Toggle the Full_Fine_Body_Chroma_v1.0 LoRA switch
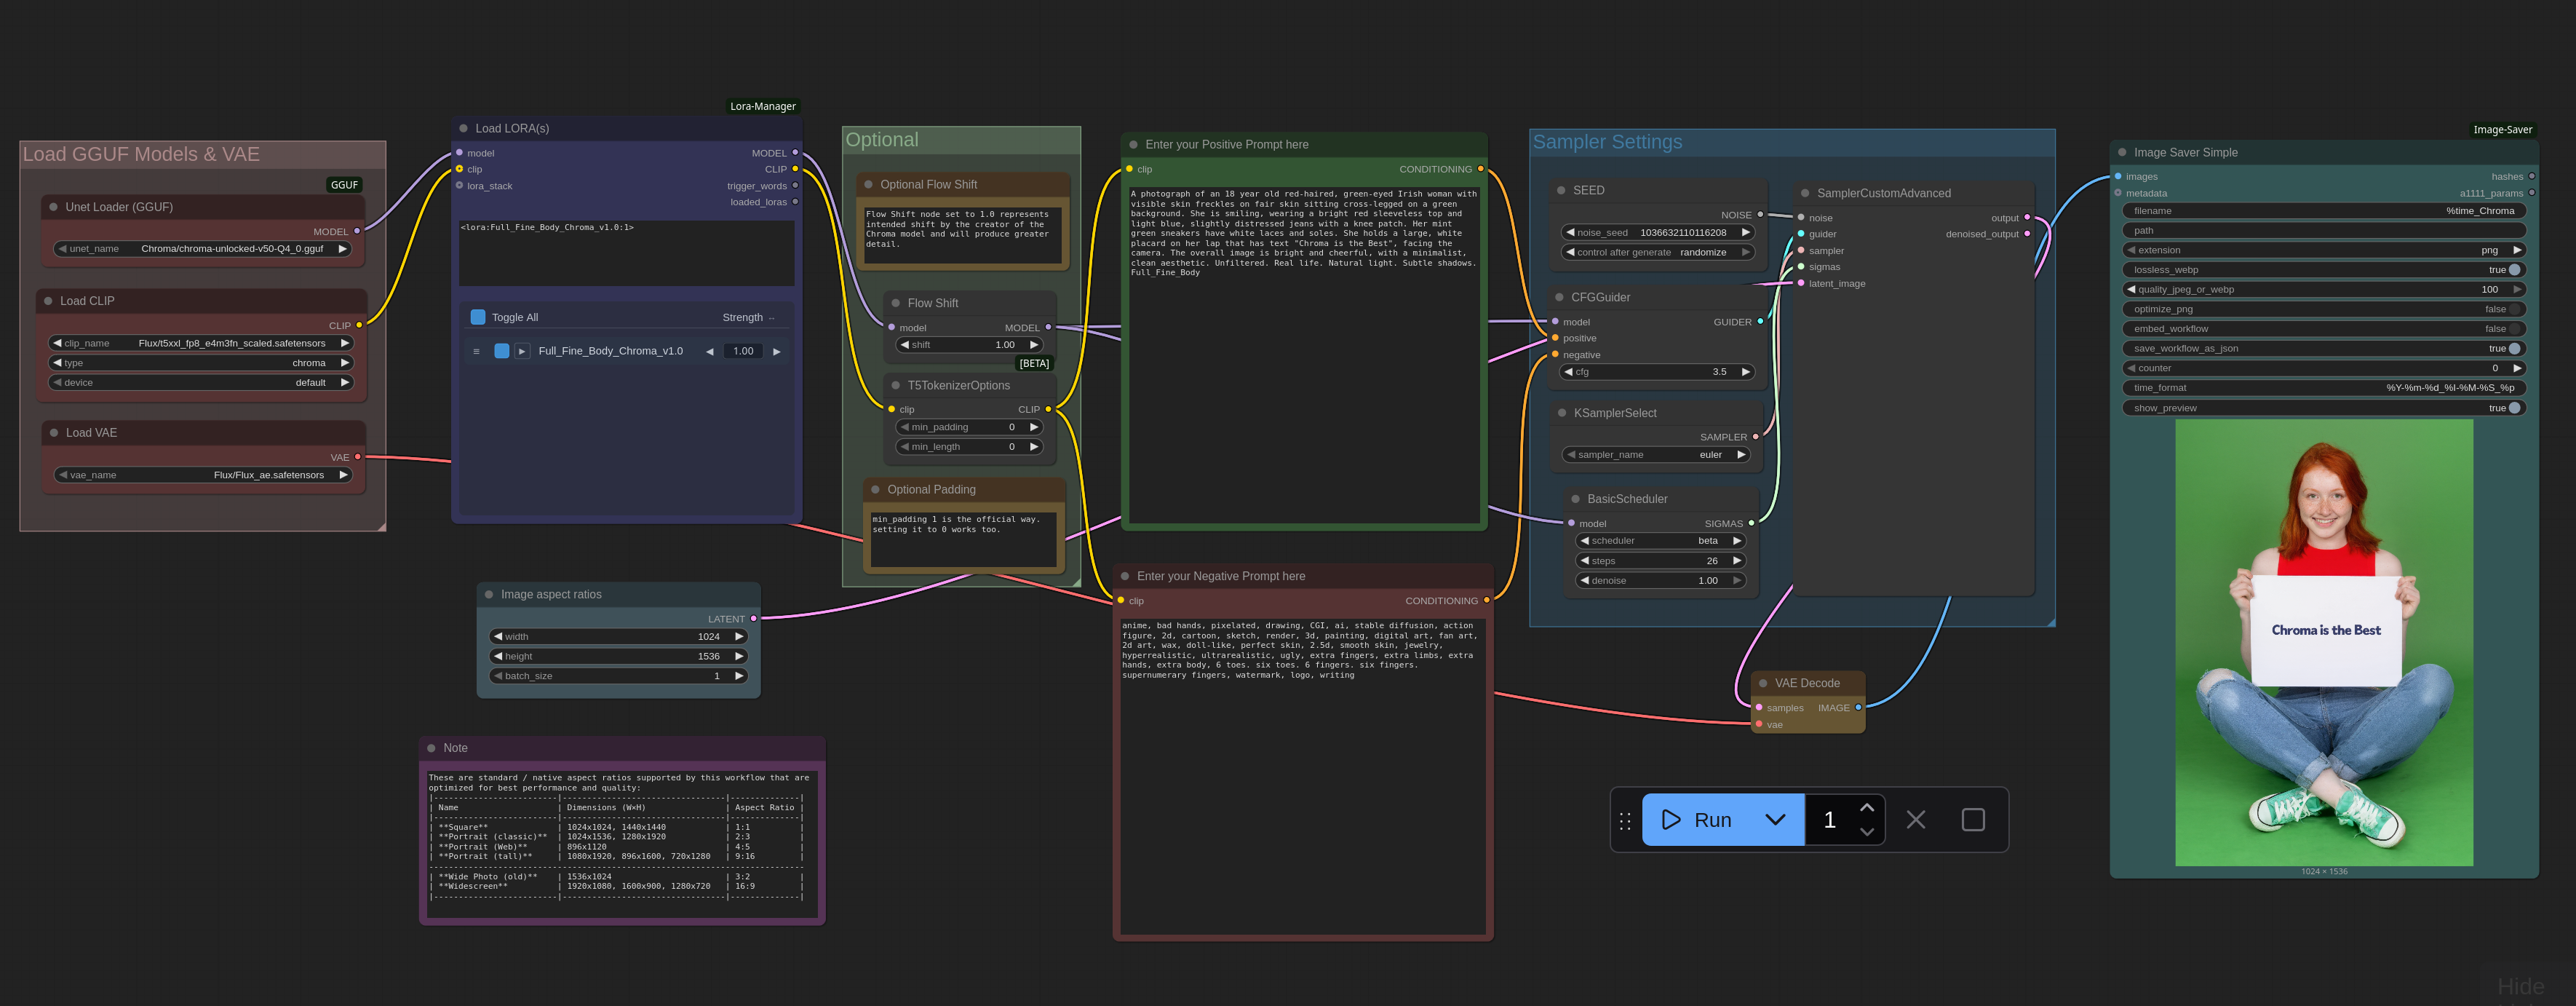Viewport: 2576px width, 1006px height. (x=502, y=351)
